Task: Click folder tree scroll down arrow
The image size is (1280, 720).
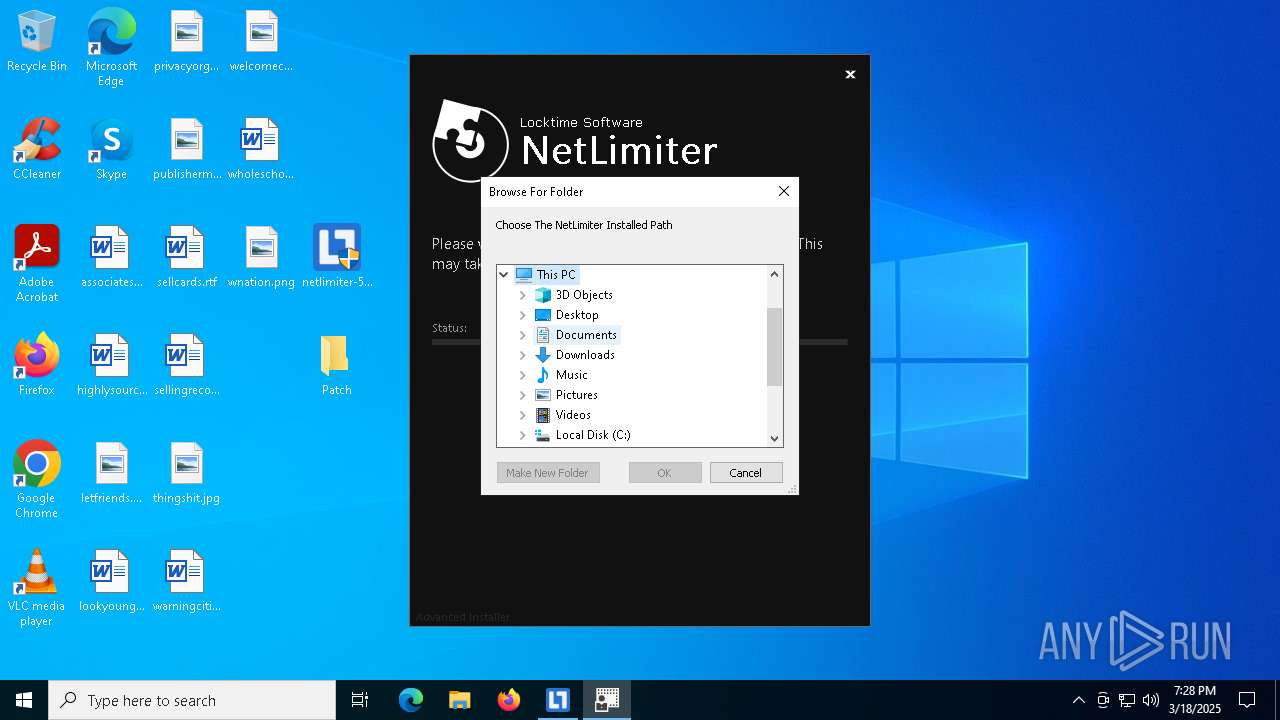Action: pyautogui.click(x=774, y=438)
